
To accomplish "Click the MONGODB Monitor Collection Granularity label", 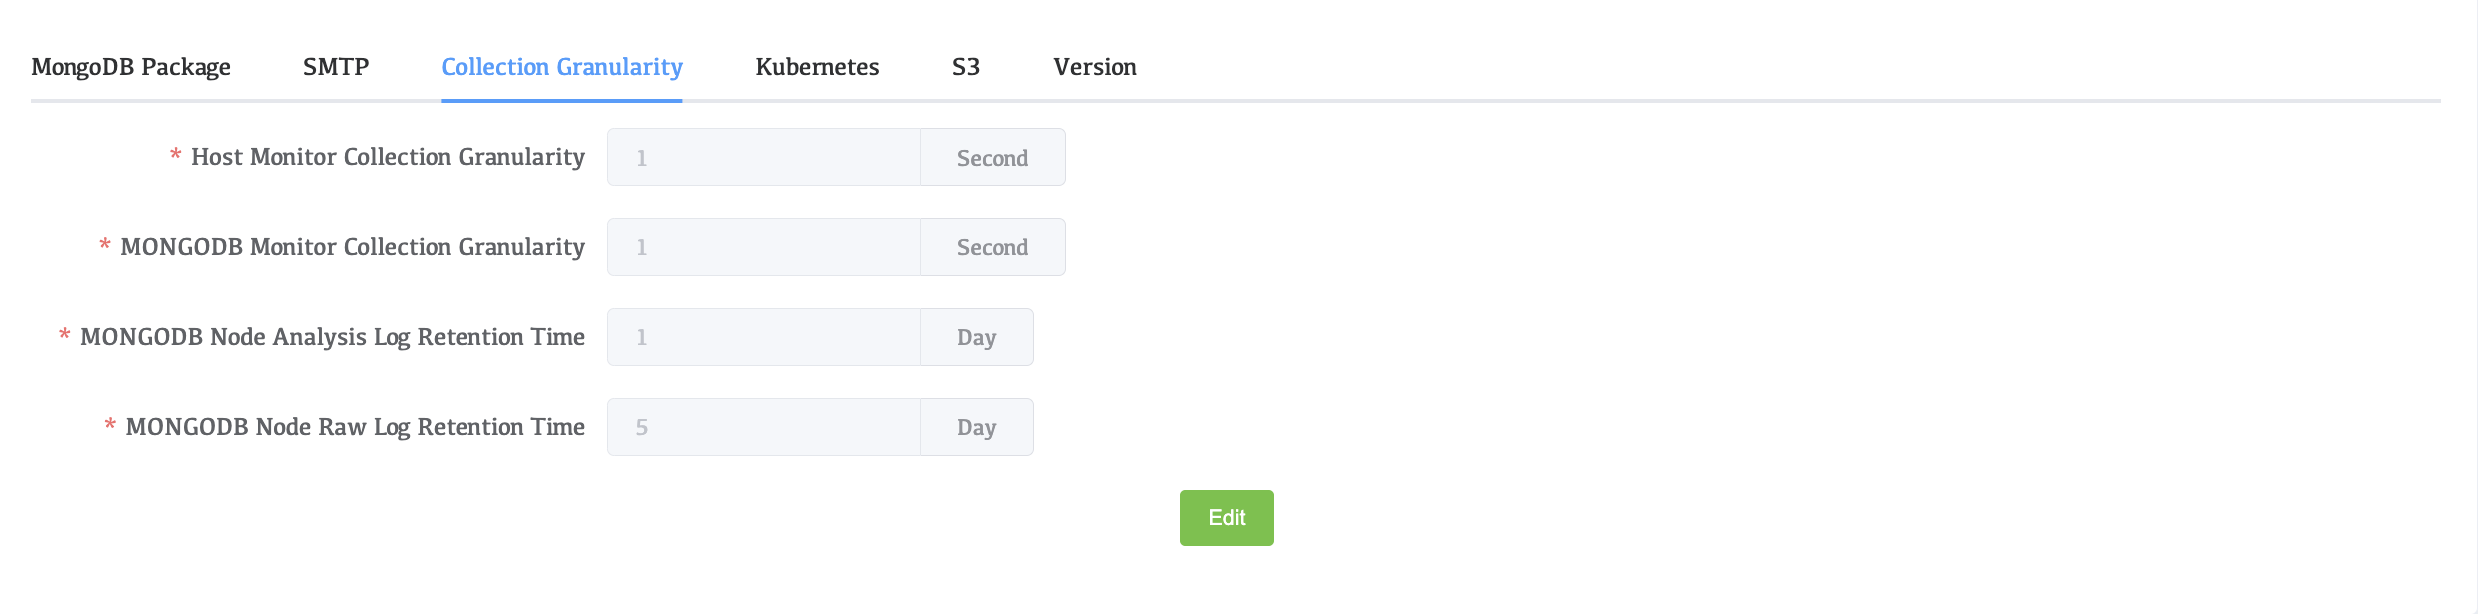I will [353, 247].
